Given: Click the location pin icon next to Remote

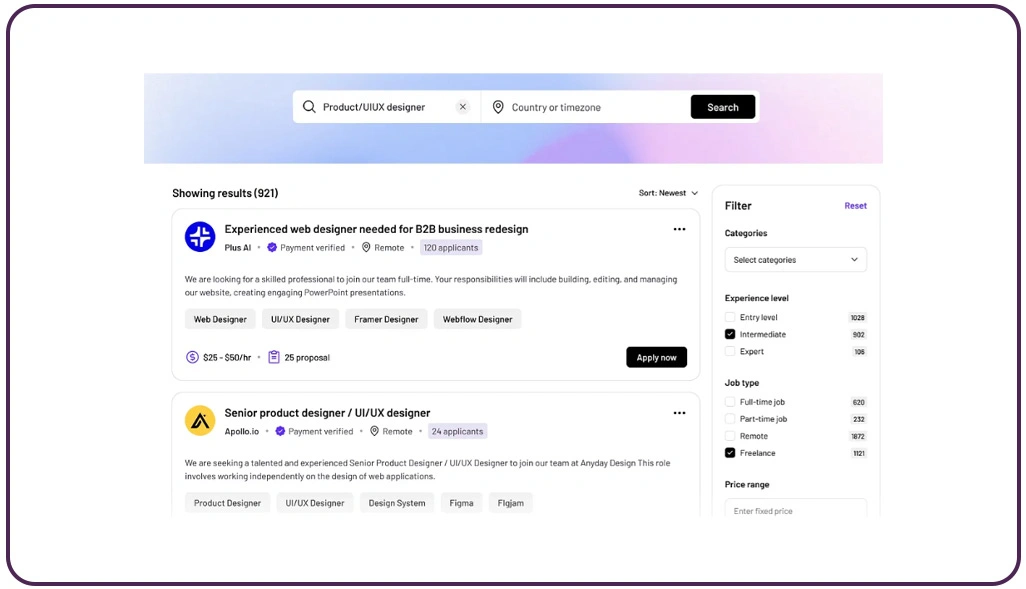Looking at the screenshot, I should [x=367, y=247].
